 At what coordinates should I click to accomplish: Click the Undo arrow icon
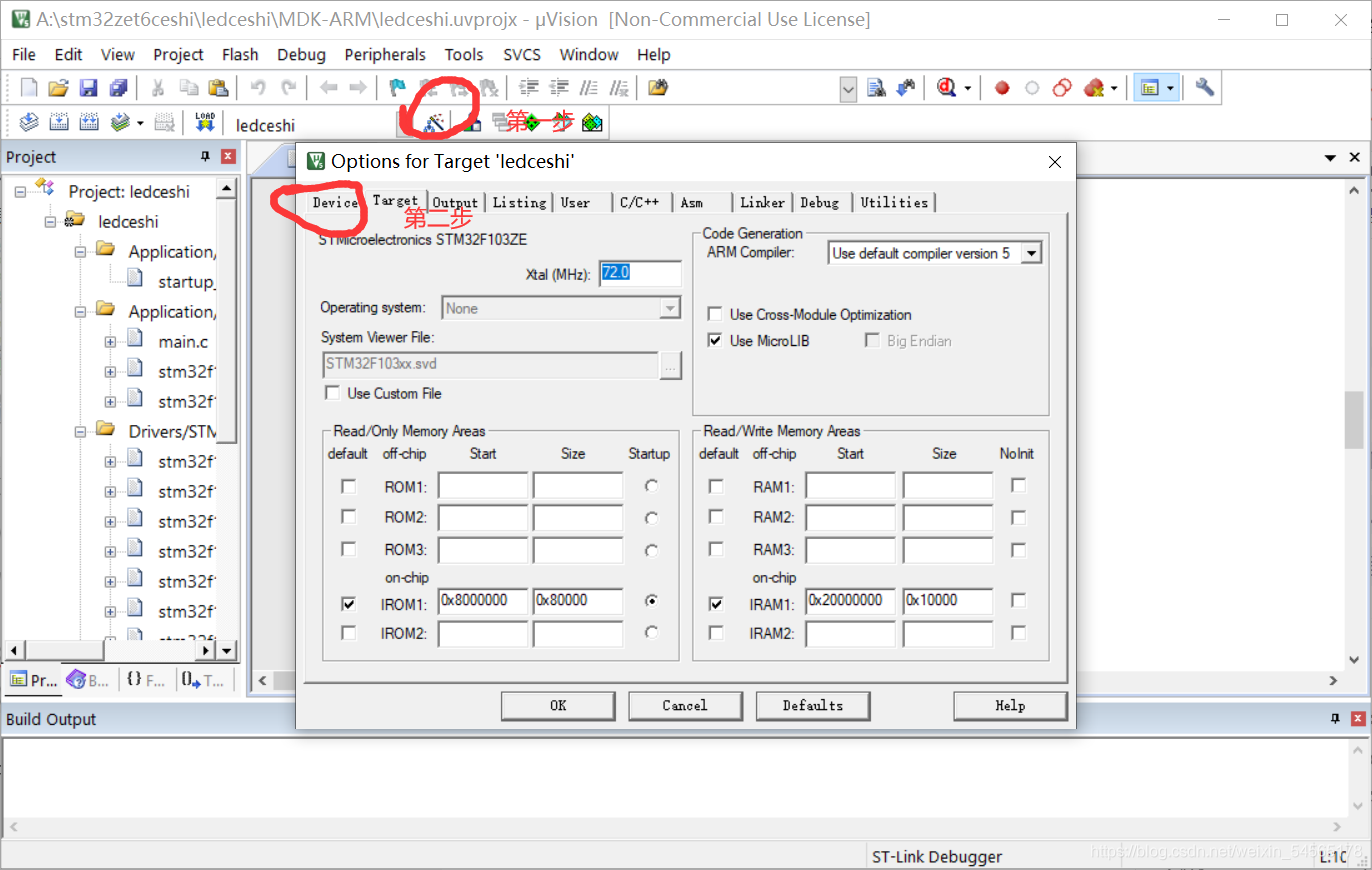258,88
